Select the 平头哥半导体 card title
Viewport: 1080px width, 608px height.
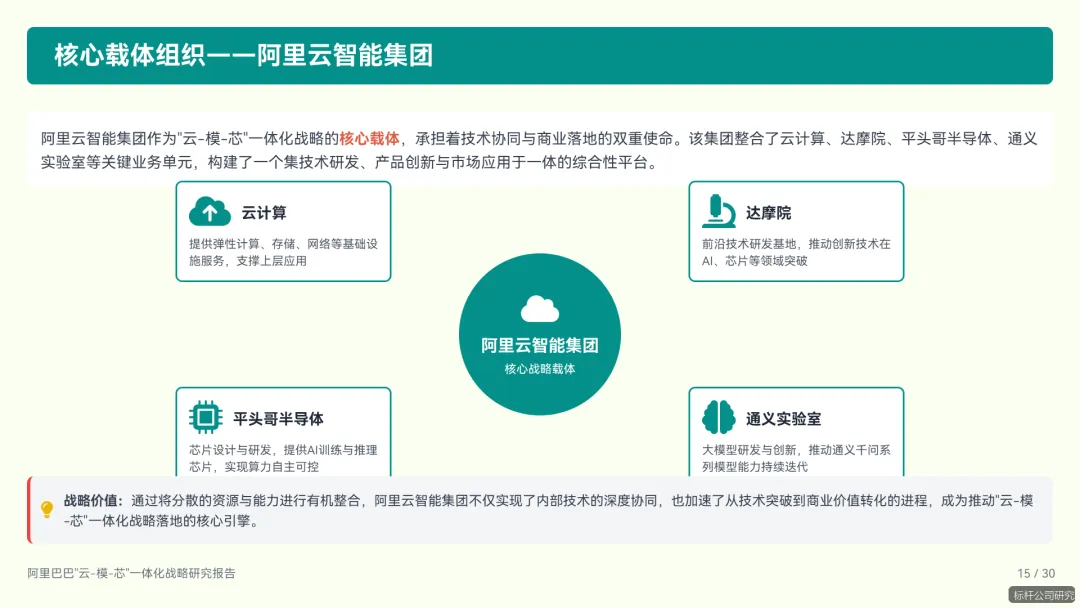[x=278, y=419]
